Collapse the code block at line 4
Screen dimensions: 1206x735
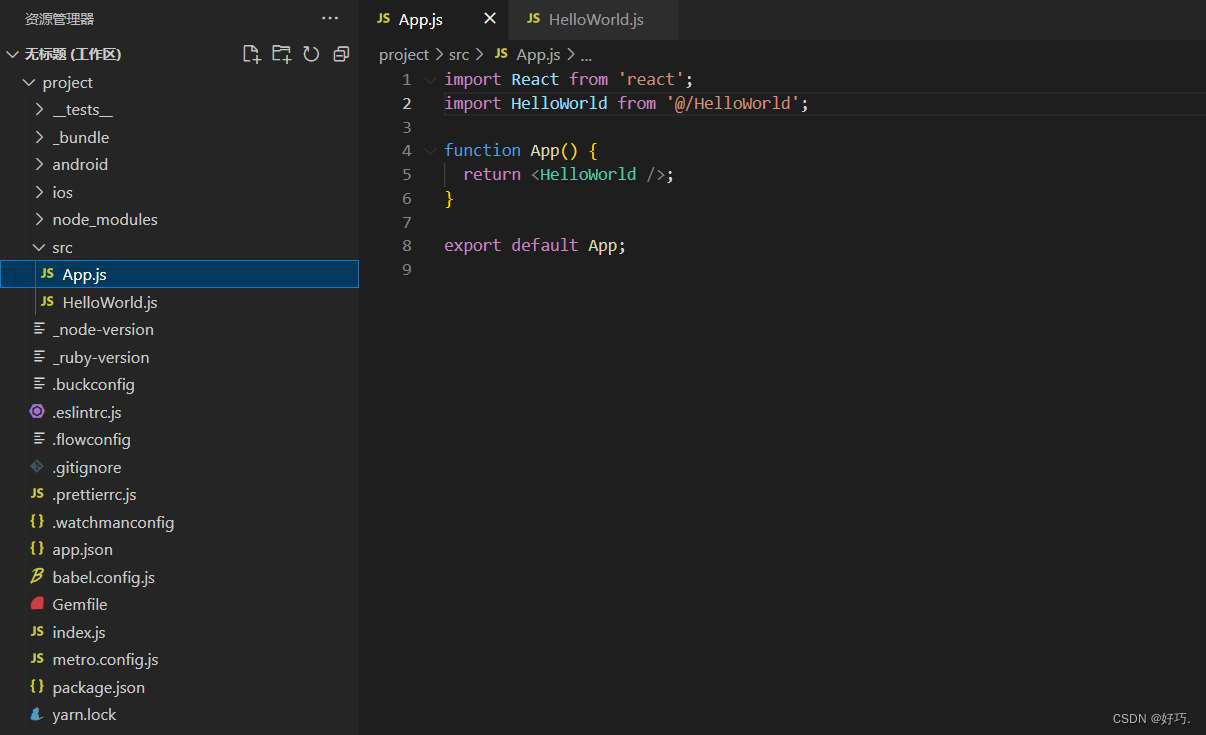(x=430, y=150)
